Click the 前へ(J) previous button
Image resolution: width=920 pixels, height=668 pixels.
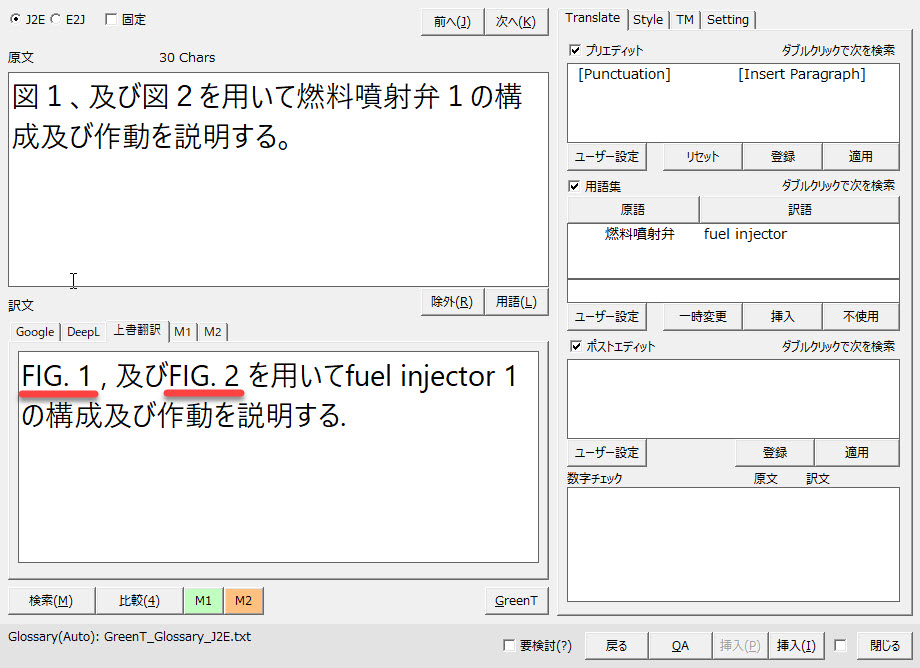(x=452, y=22)
